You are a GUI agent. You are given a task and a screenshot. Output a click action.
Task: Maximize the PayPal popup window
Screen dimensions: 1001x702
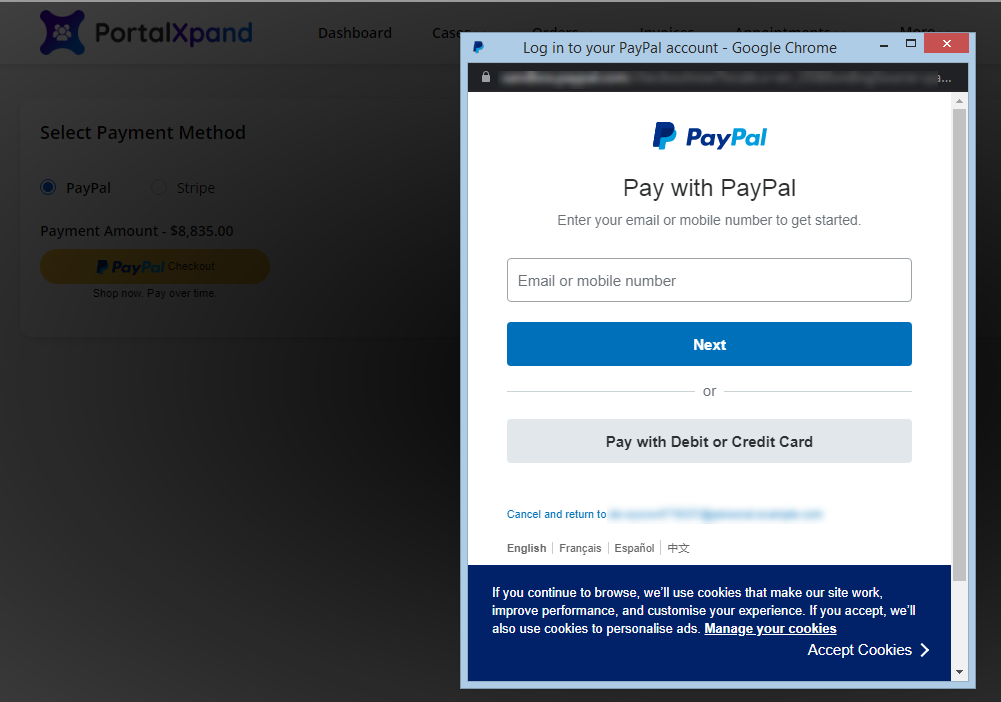[x=911, y=43]
